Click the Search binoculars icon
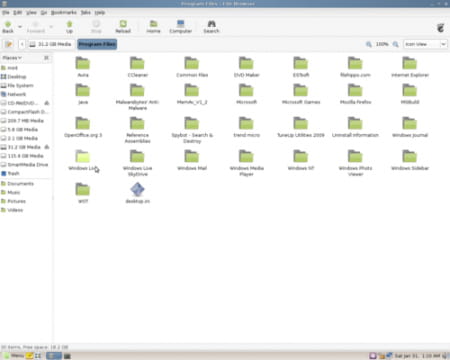 point(211,24)
